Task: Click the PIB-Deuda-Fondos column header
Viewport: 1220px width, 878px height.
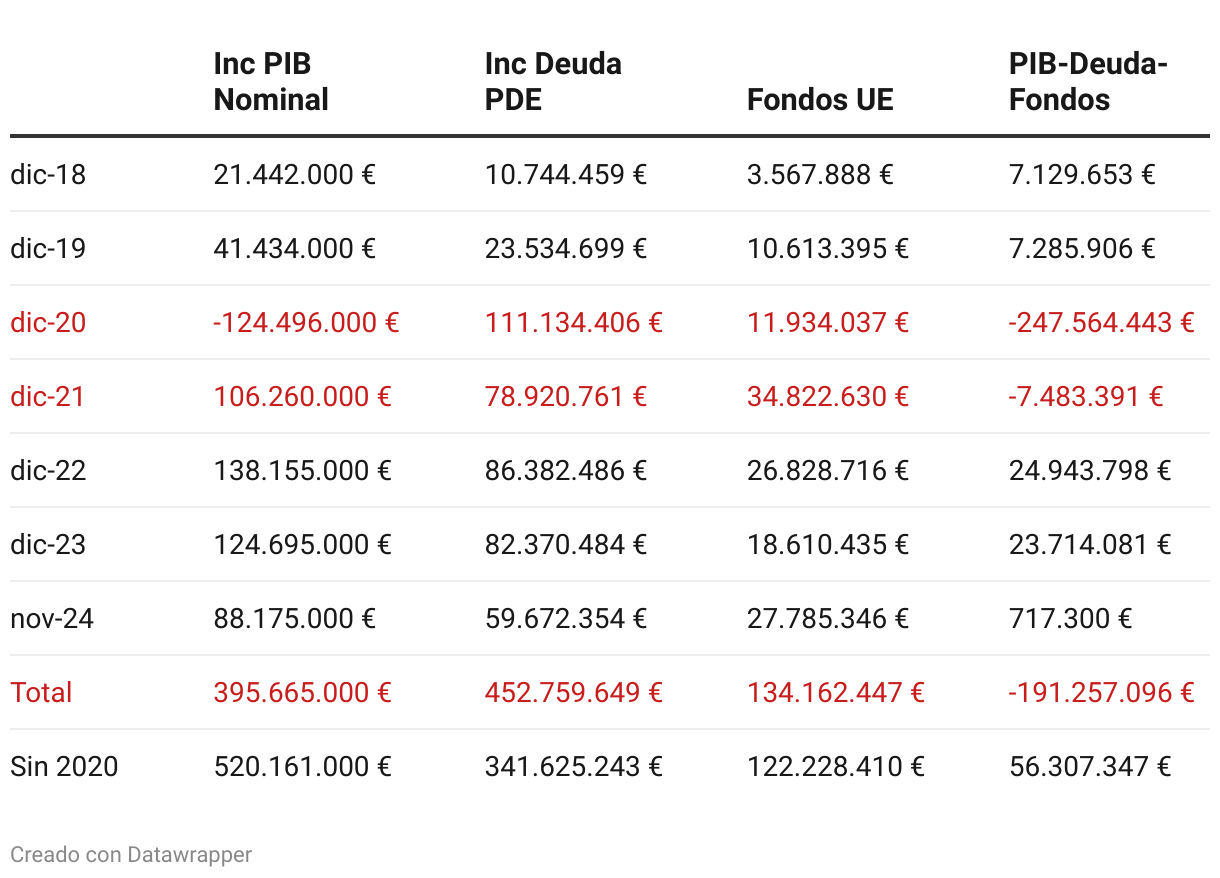Action: tap(1088, 82)
